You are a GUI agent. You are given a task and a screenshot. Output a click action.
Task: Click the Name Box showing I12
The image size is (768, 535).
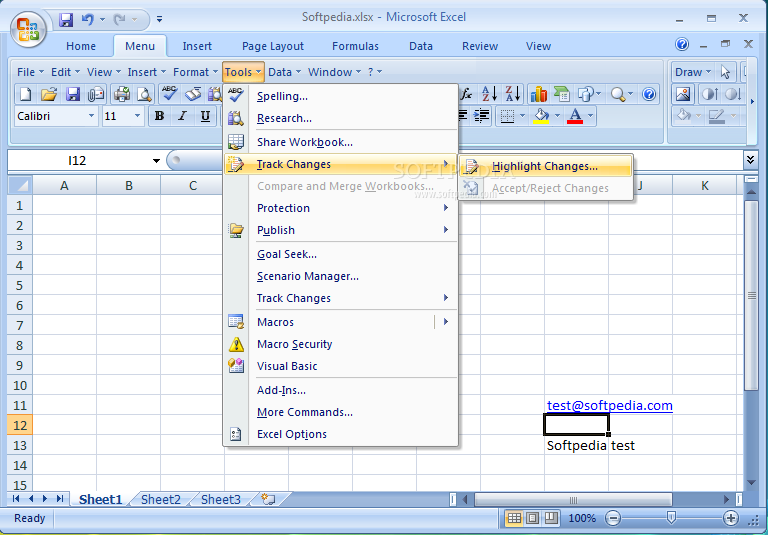pos(77,161)
